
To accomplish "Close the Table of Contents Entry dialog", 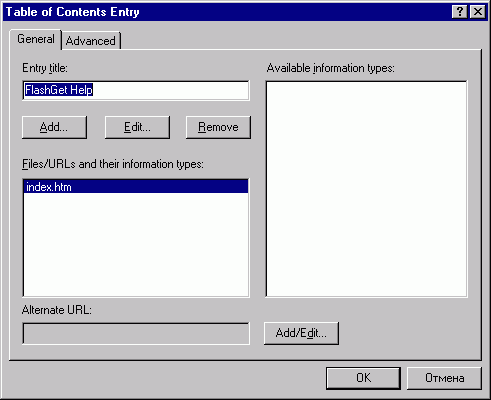I will tap(478, 12).
